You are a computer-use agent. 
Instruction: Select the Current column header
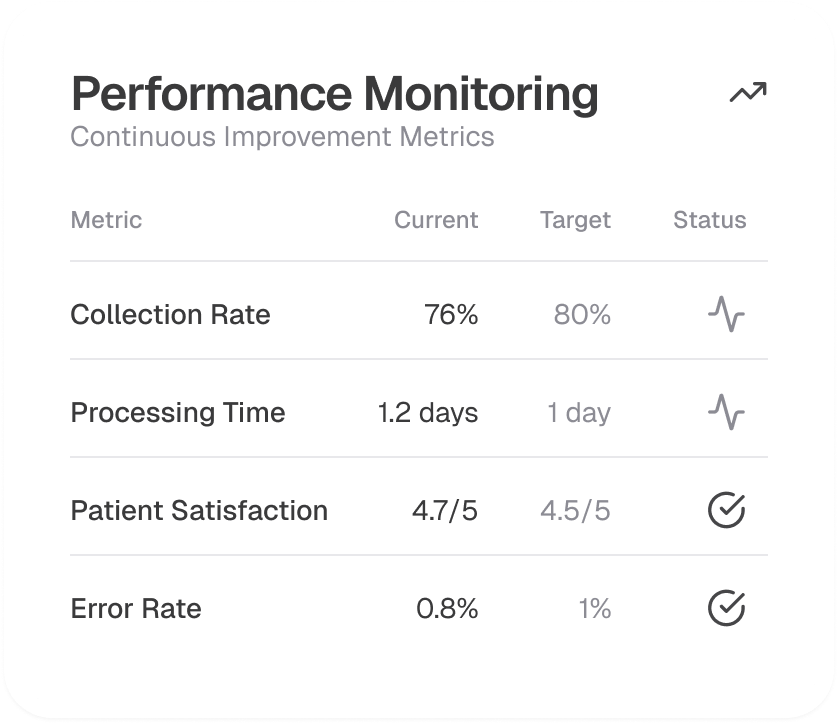click(x=436, y=220)
